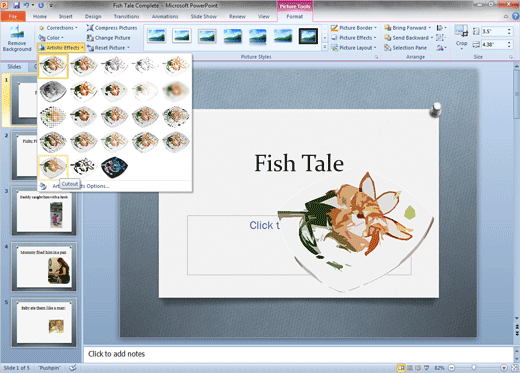Apply the Chalk Sketch grayscale effect
This screenshot has height=373, width=520.
pyautogui.click(x=53, y=91)
